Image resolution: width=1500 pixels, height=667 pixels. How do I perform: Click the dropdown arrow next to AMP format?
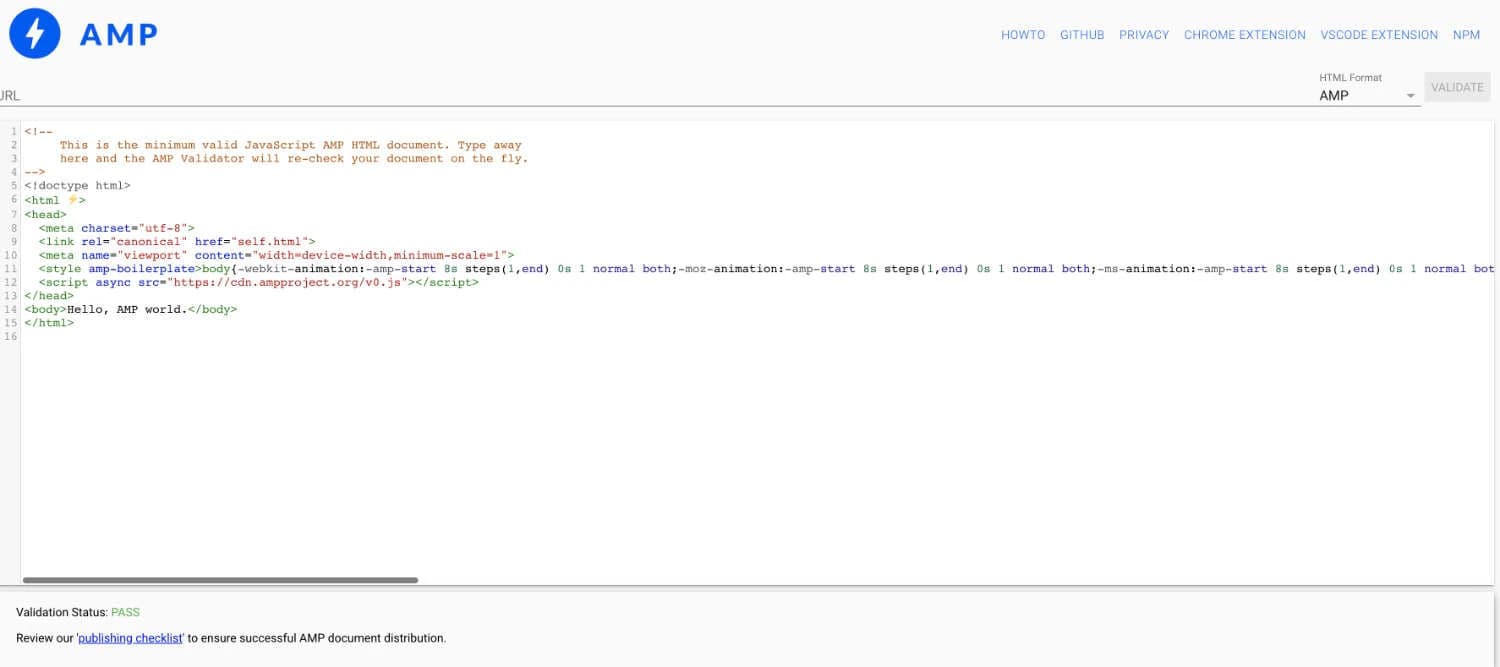click(x=1411, y=95)
